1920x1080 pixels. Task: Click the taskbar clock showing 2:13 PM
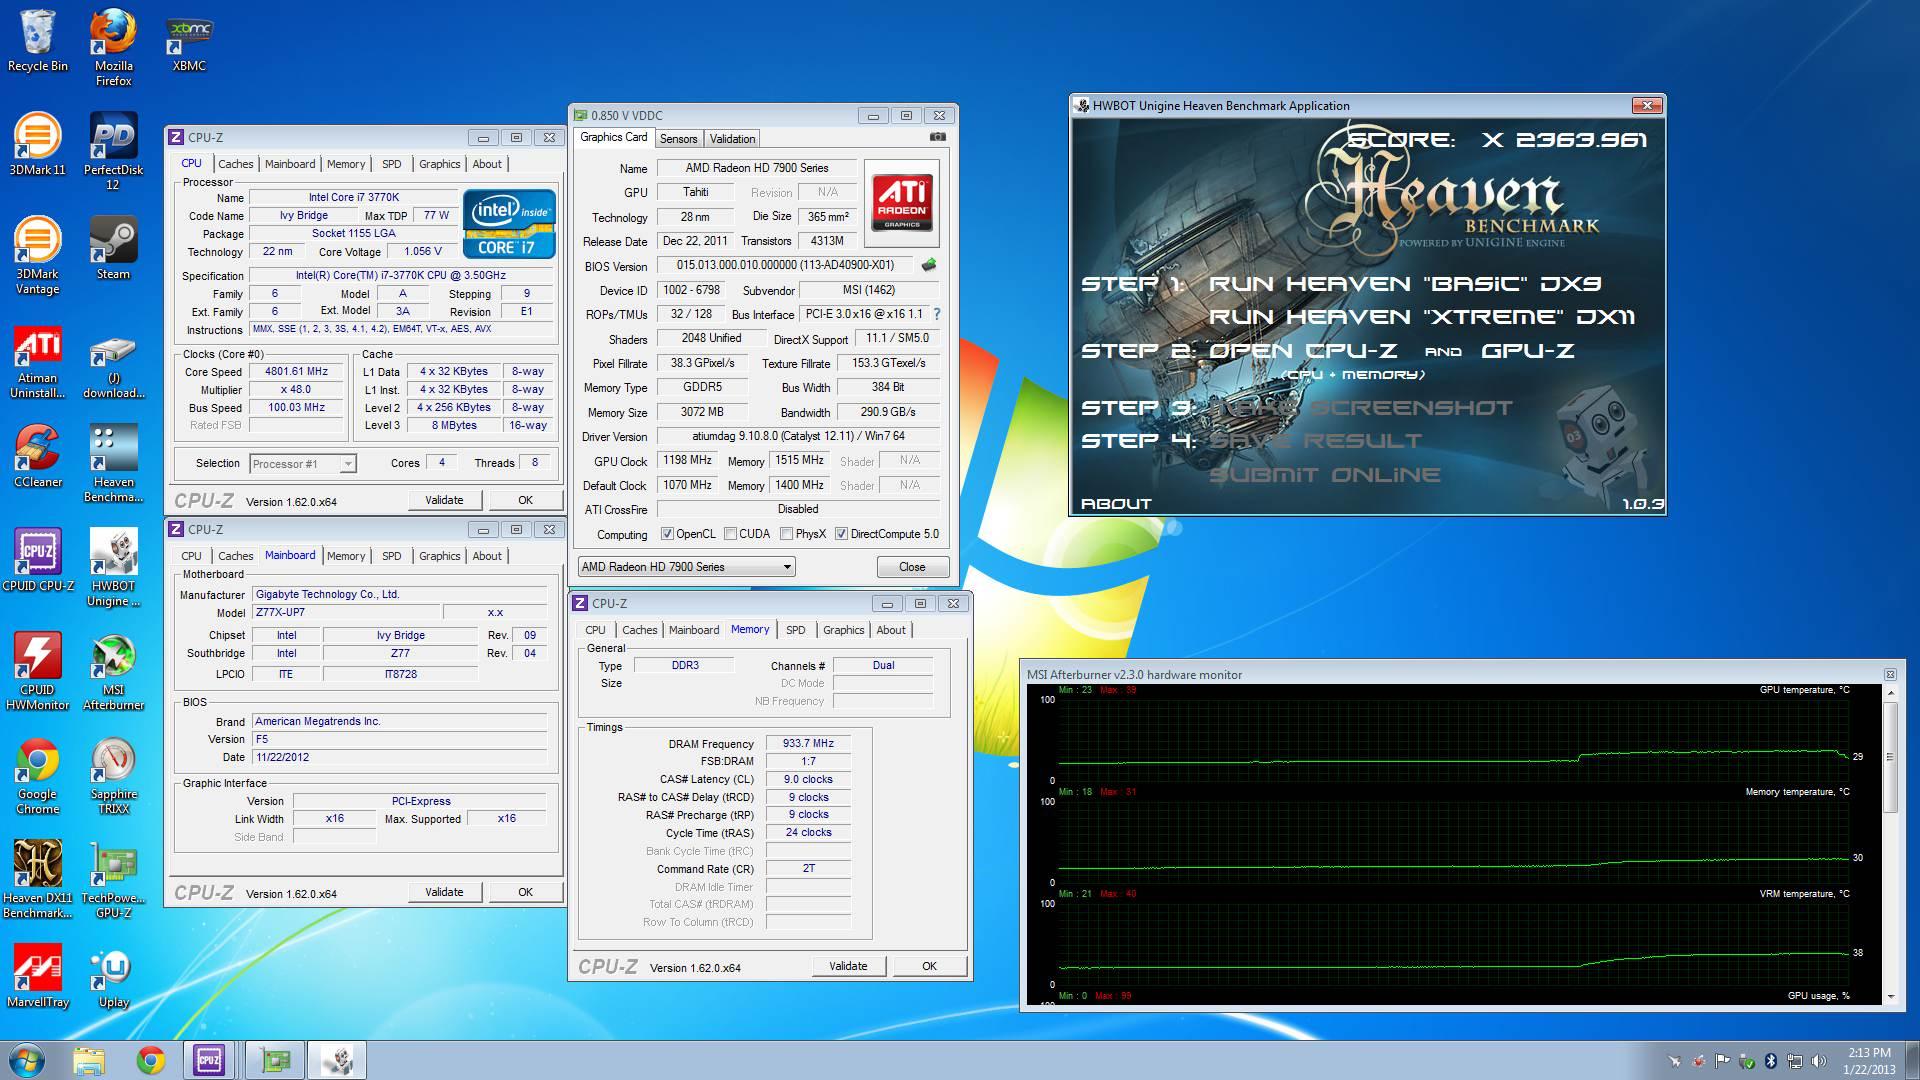[x=1869, y=1060]
